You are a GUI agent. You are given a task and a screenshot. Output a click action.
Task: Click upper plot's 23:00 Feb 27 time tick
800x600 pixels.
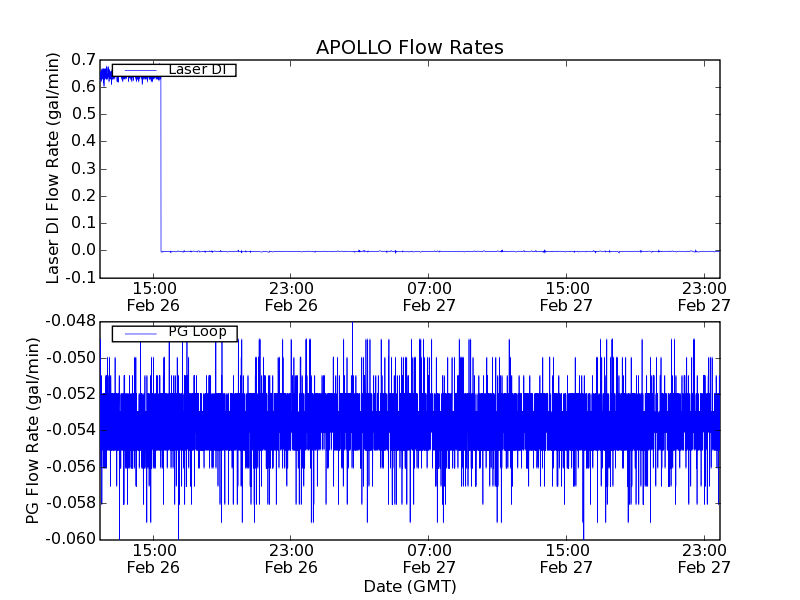(x=704, y=296)
